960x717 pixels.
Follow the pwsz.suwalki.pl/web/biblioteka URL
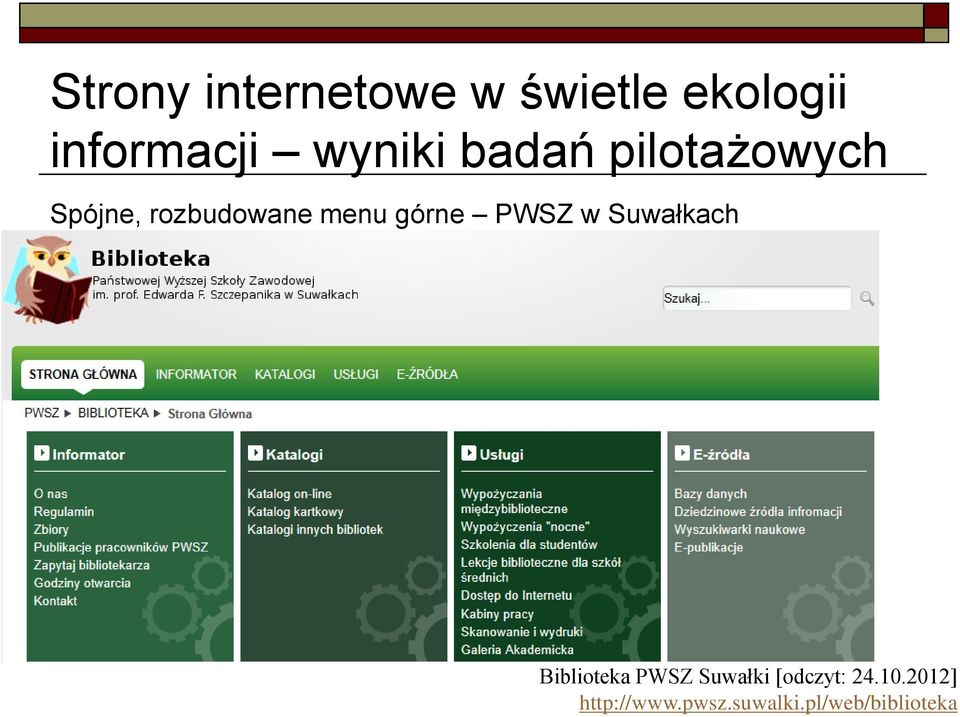coord(768,703)
